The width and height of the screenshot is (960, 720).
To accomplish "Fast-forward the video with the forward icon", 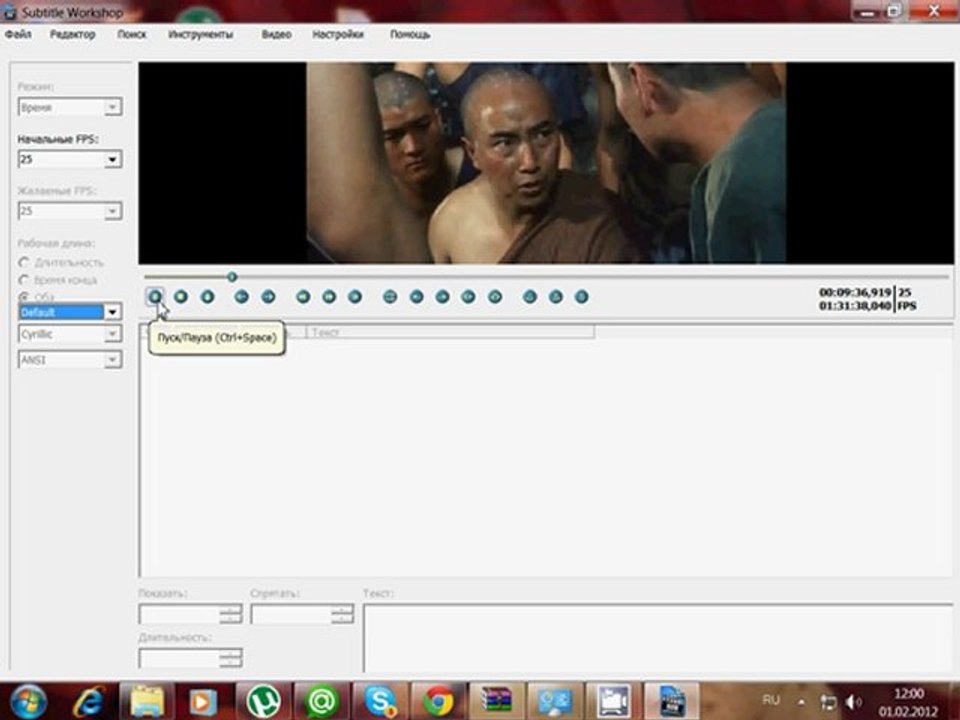I will (x=329, y=297).
